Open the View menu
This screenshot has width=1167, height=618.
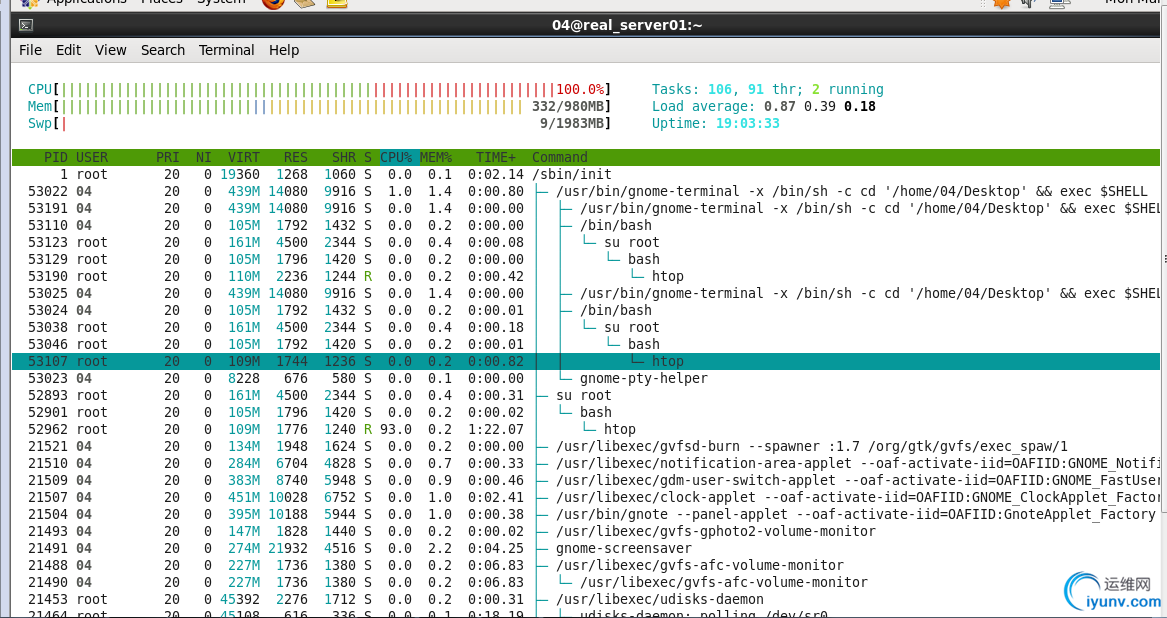tap(110, 50)
